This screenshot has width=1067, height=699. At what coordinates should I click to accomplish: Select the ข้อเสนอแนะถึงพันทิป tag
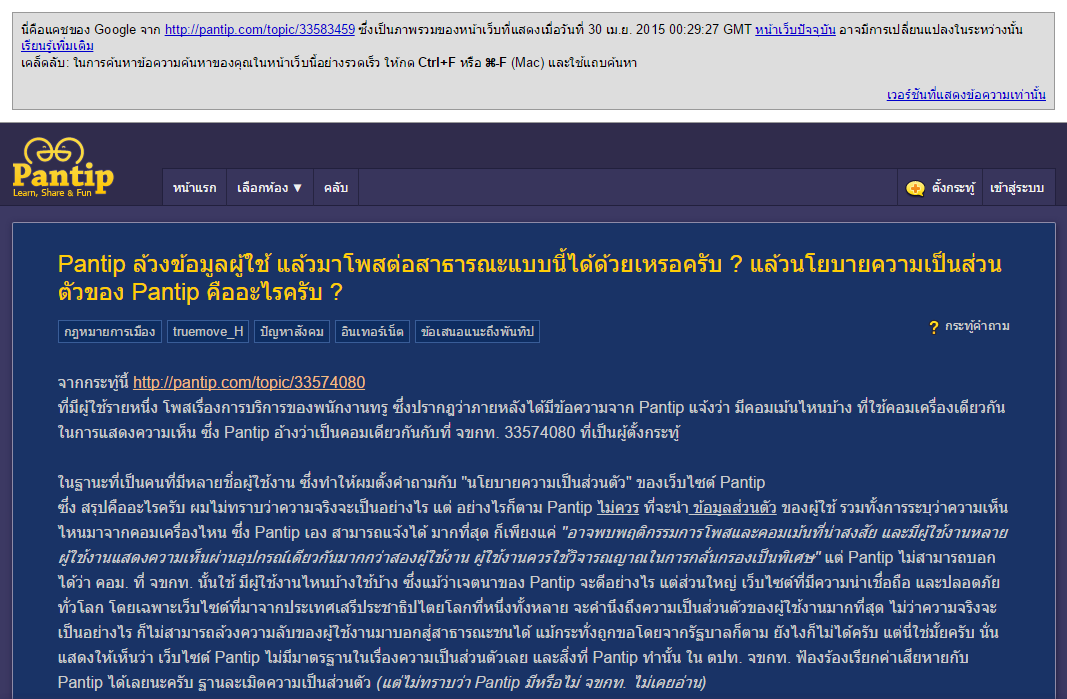tap(477, 331)
